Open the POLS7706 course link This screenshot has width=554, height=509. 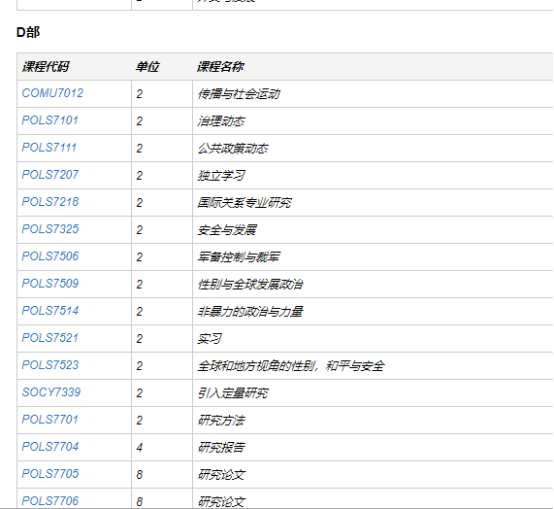[50, 501]
